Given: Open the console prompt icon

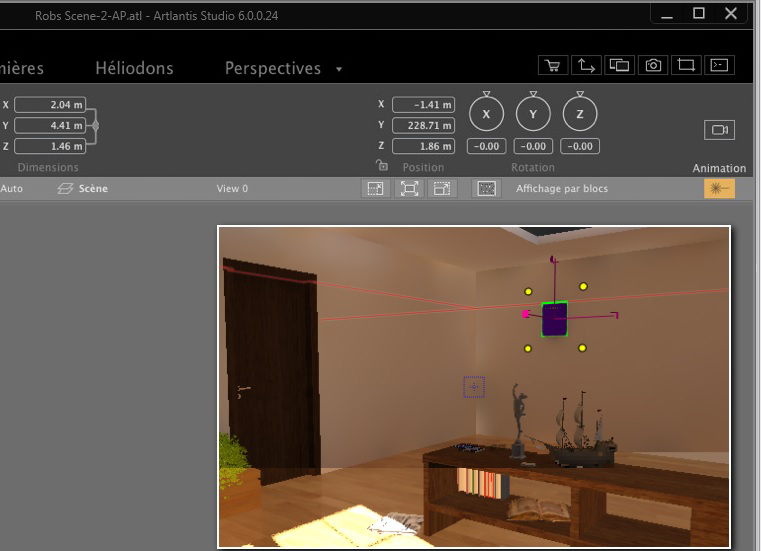Looking at the screenshot, I should point(719,66).
